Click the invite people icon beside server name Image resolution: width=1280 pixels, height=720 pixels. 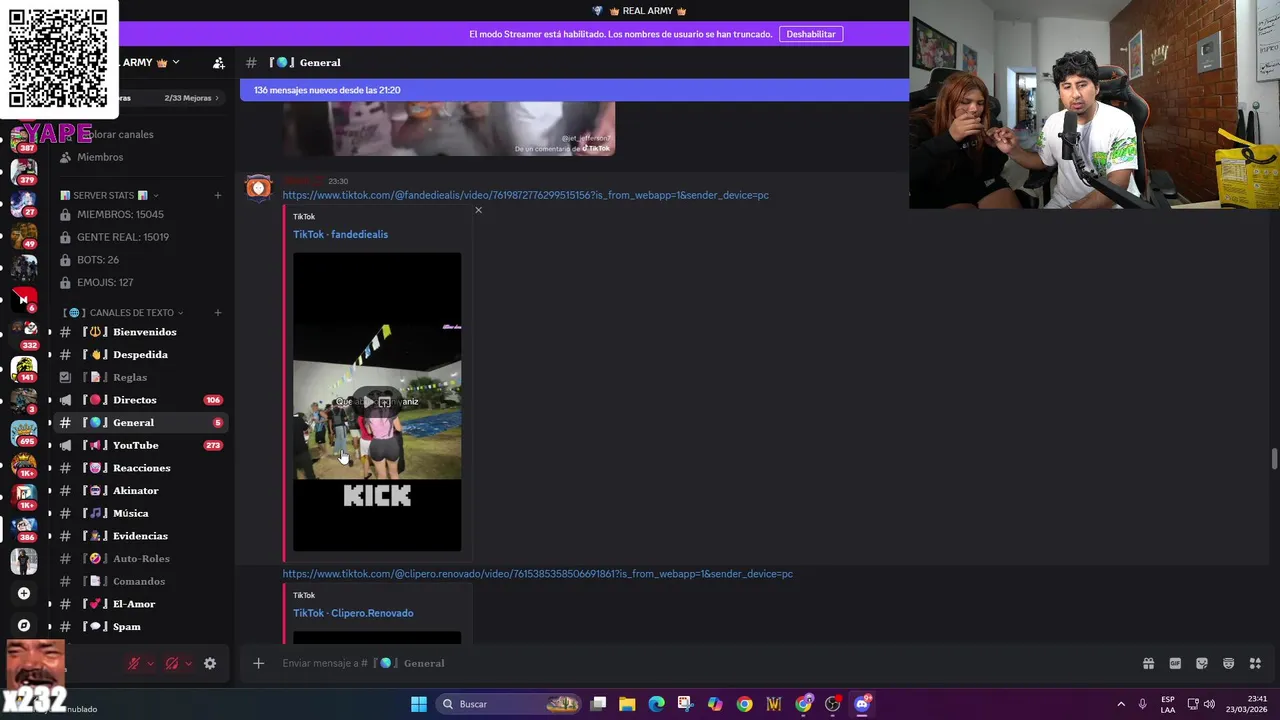[x=219, y=63]
